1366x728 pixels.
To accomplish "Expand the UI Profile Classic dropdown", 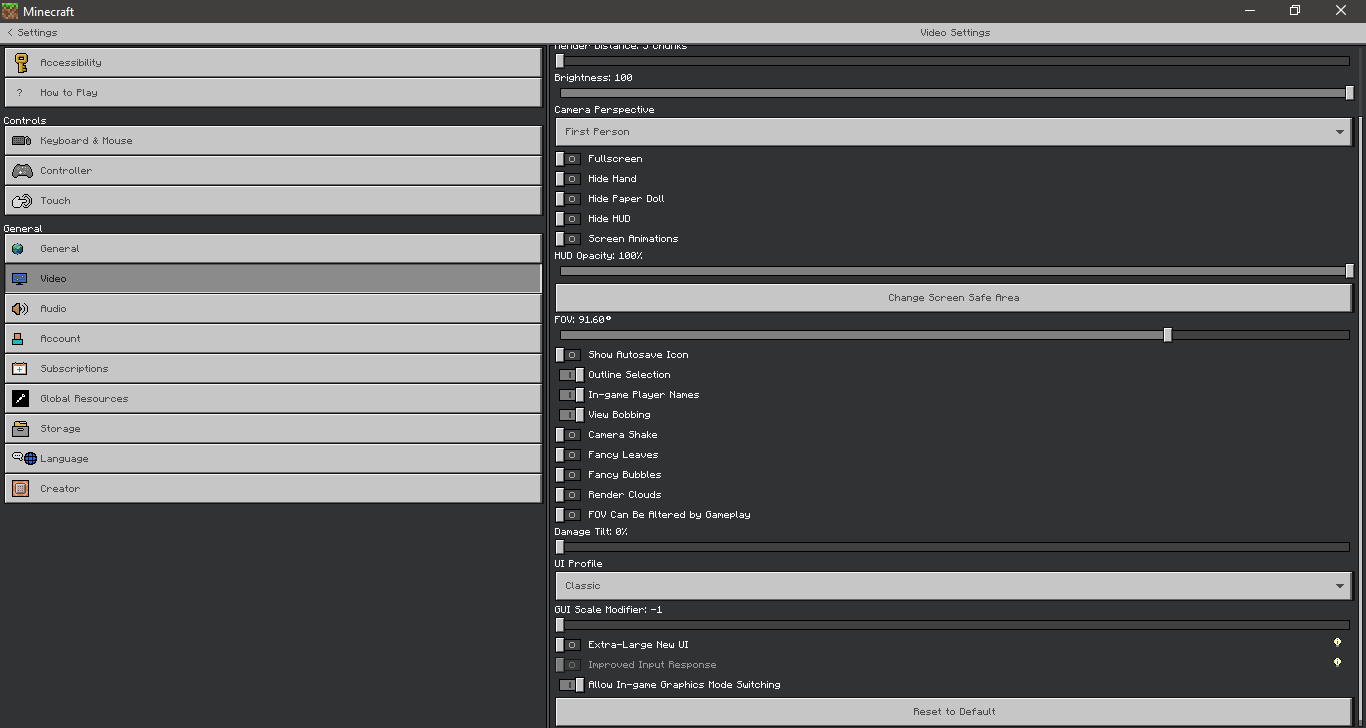I will point(953,586).
